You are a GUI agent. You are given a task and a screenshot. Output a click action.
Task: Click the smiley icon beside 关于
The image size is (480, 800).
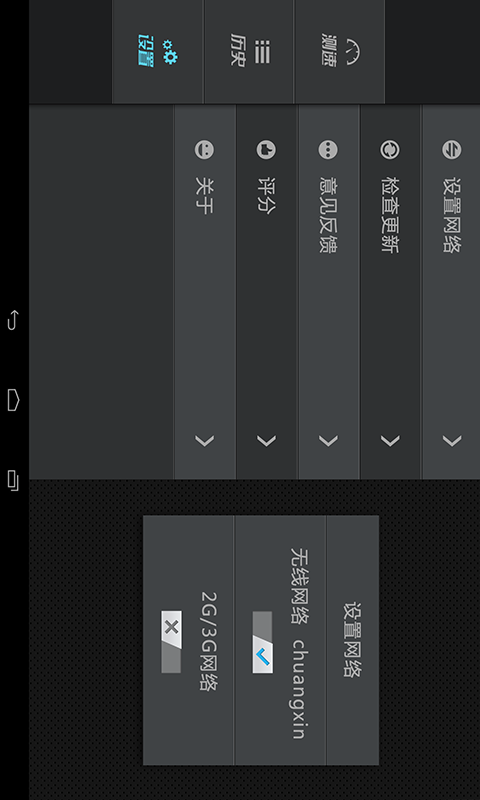tap(204, 149)
